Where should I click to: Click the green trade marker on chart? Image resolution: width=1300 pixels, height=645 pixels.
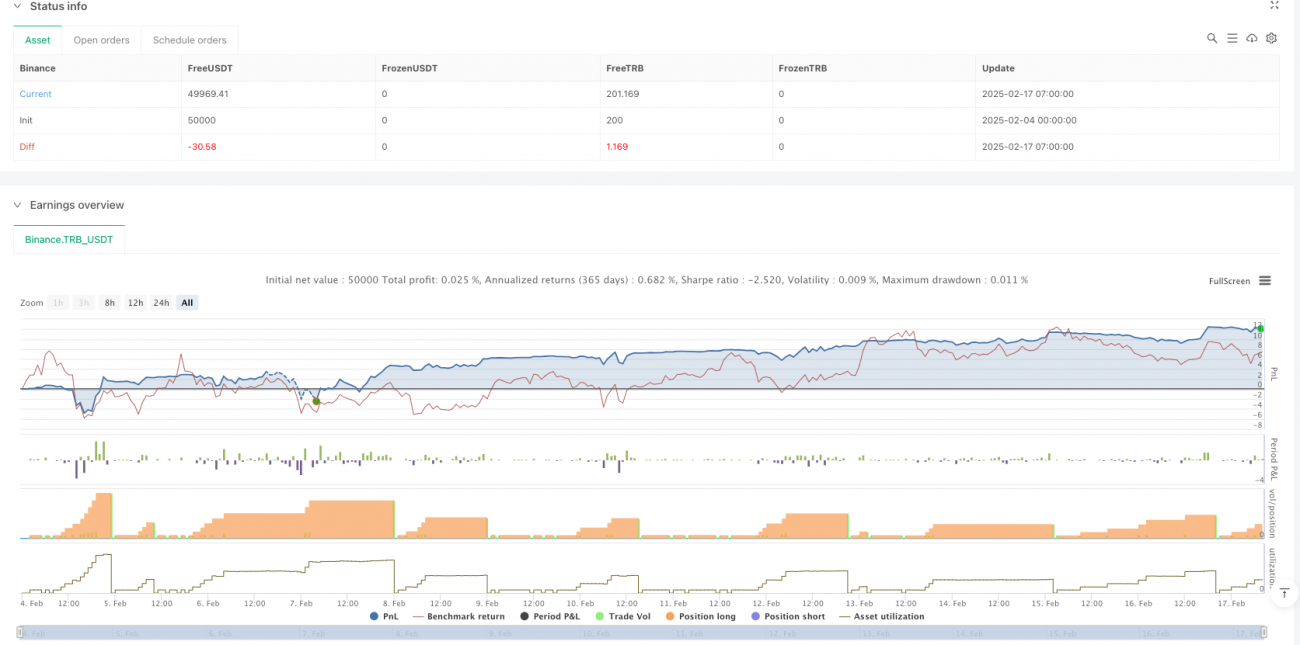(316, 401)
